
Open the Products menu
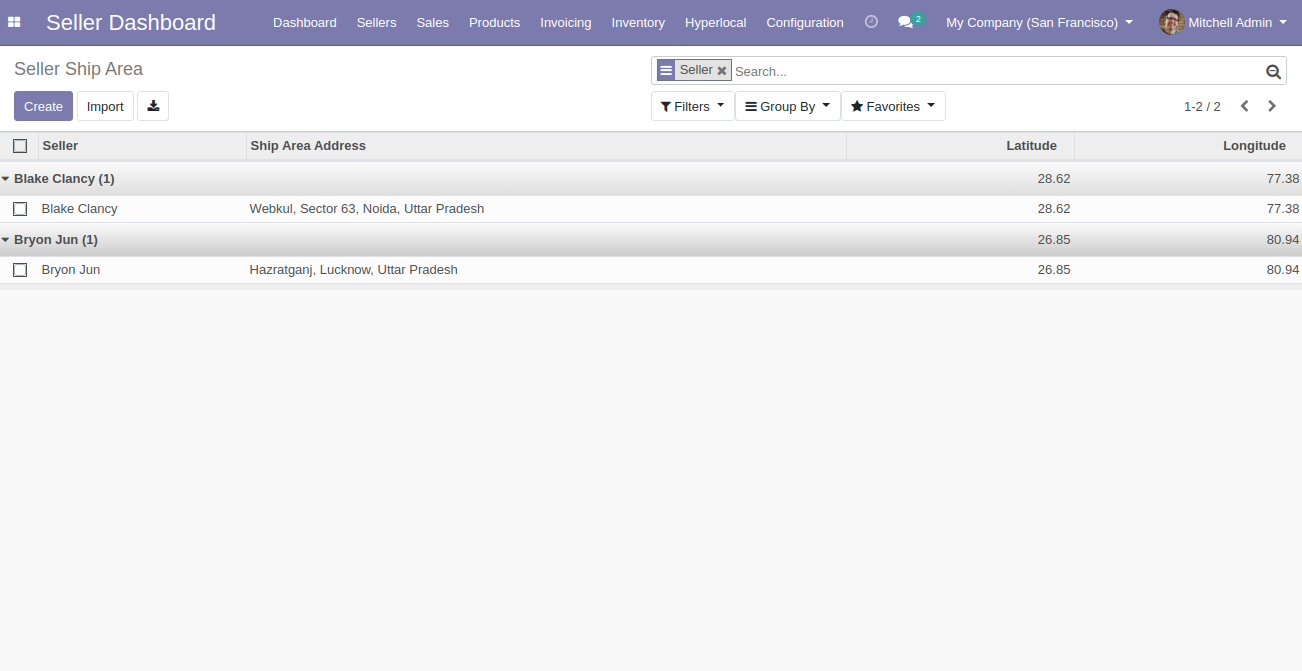pyautogui.click(x=494, y=22)
